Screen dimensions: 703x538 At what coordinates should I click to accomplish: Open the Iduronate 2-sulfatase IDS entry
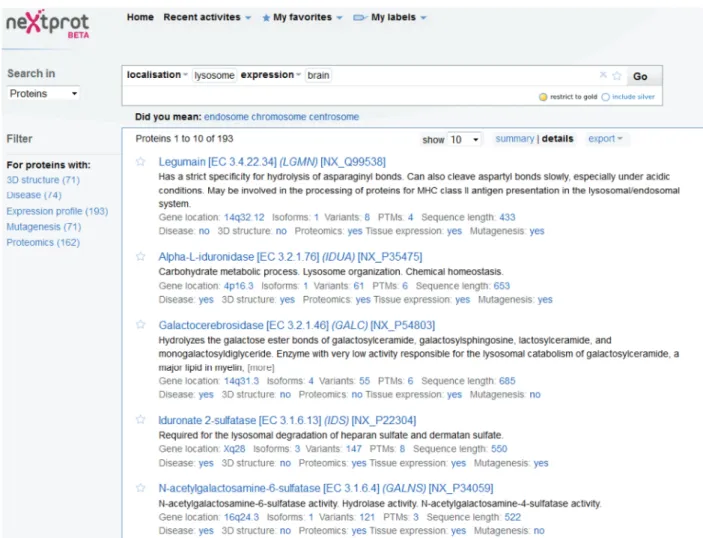[x=287, y=420]
